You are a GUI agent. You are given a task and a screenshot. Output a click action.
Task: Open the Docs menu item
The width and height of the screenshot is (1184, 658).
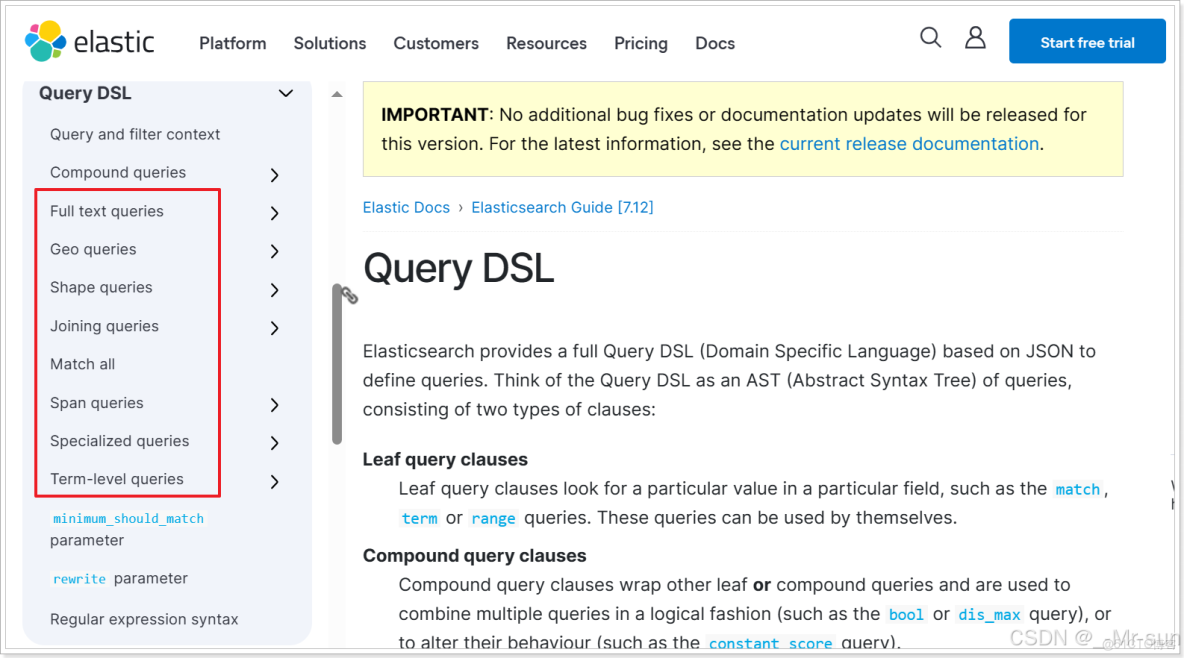pos(715,43)
